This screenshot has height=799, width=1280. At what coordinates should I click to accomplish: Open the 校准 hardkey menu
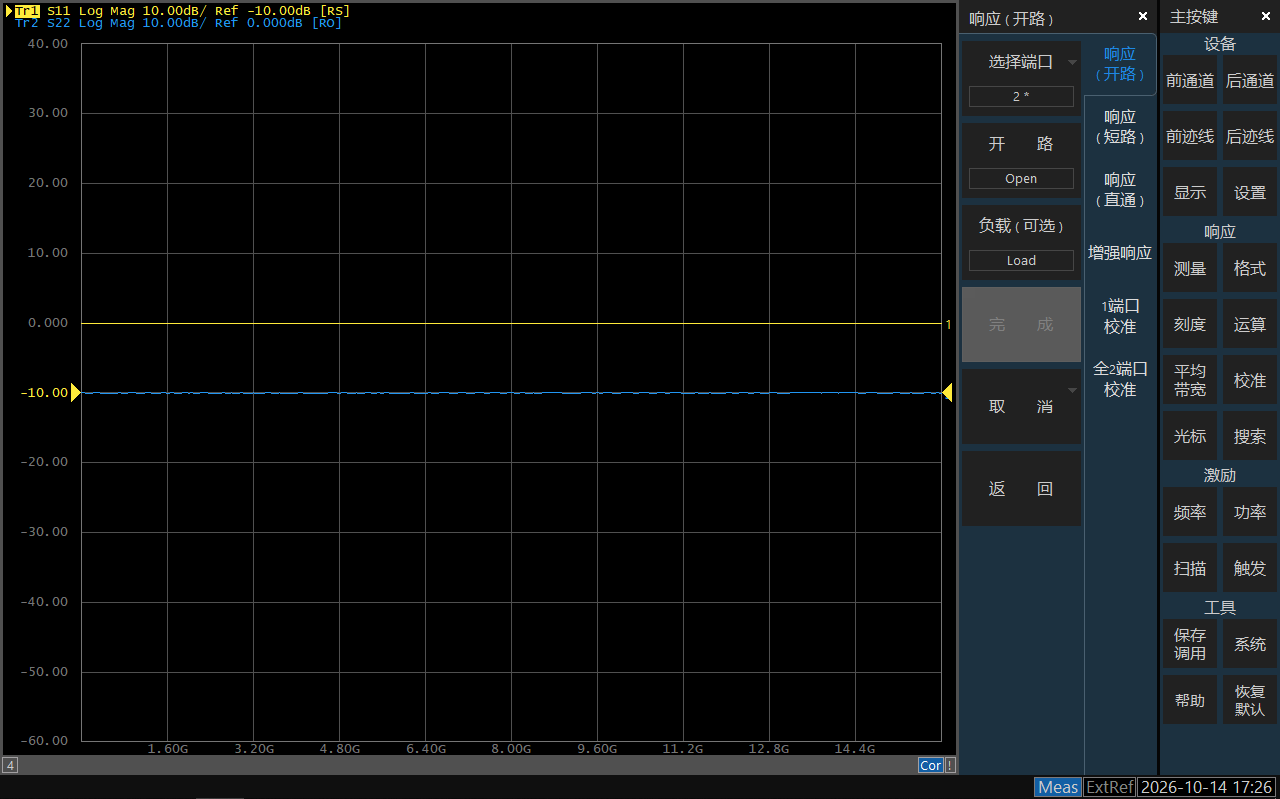pyautogui.click(x=1250, y=381)
